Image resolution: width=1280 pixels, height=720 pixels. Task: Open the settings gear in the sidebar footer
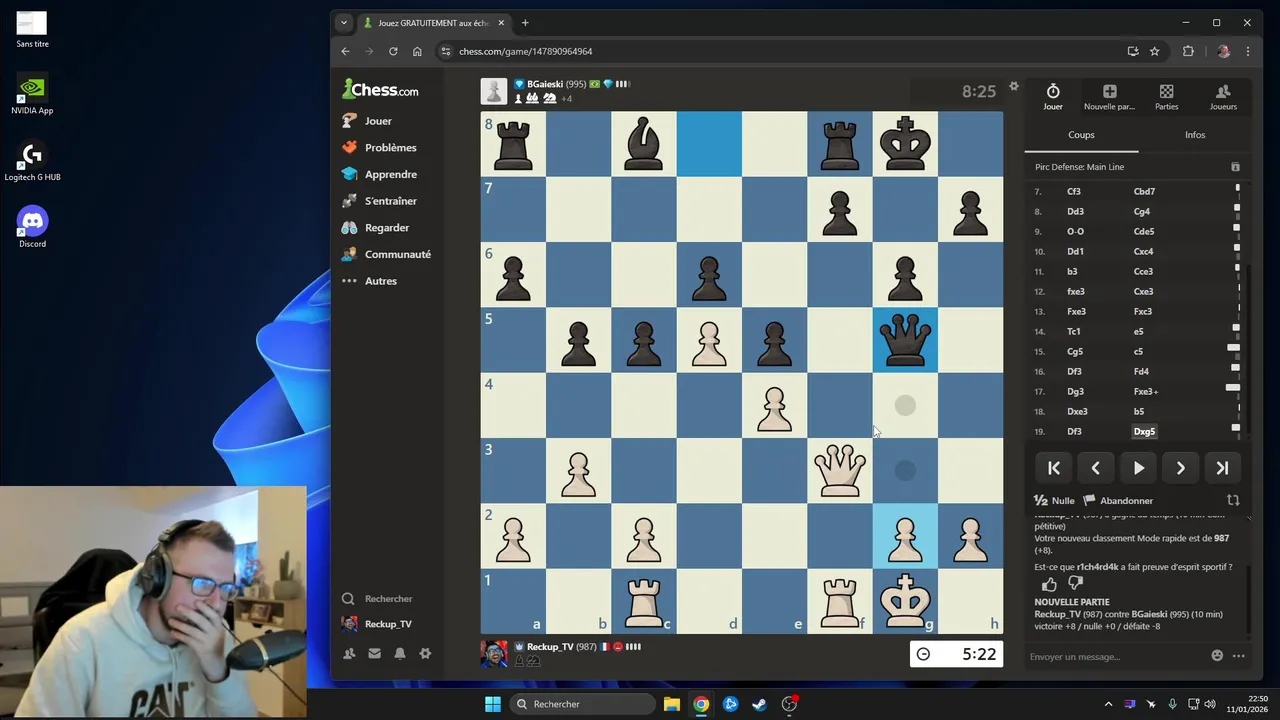point(425,653)
